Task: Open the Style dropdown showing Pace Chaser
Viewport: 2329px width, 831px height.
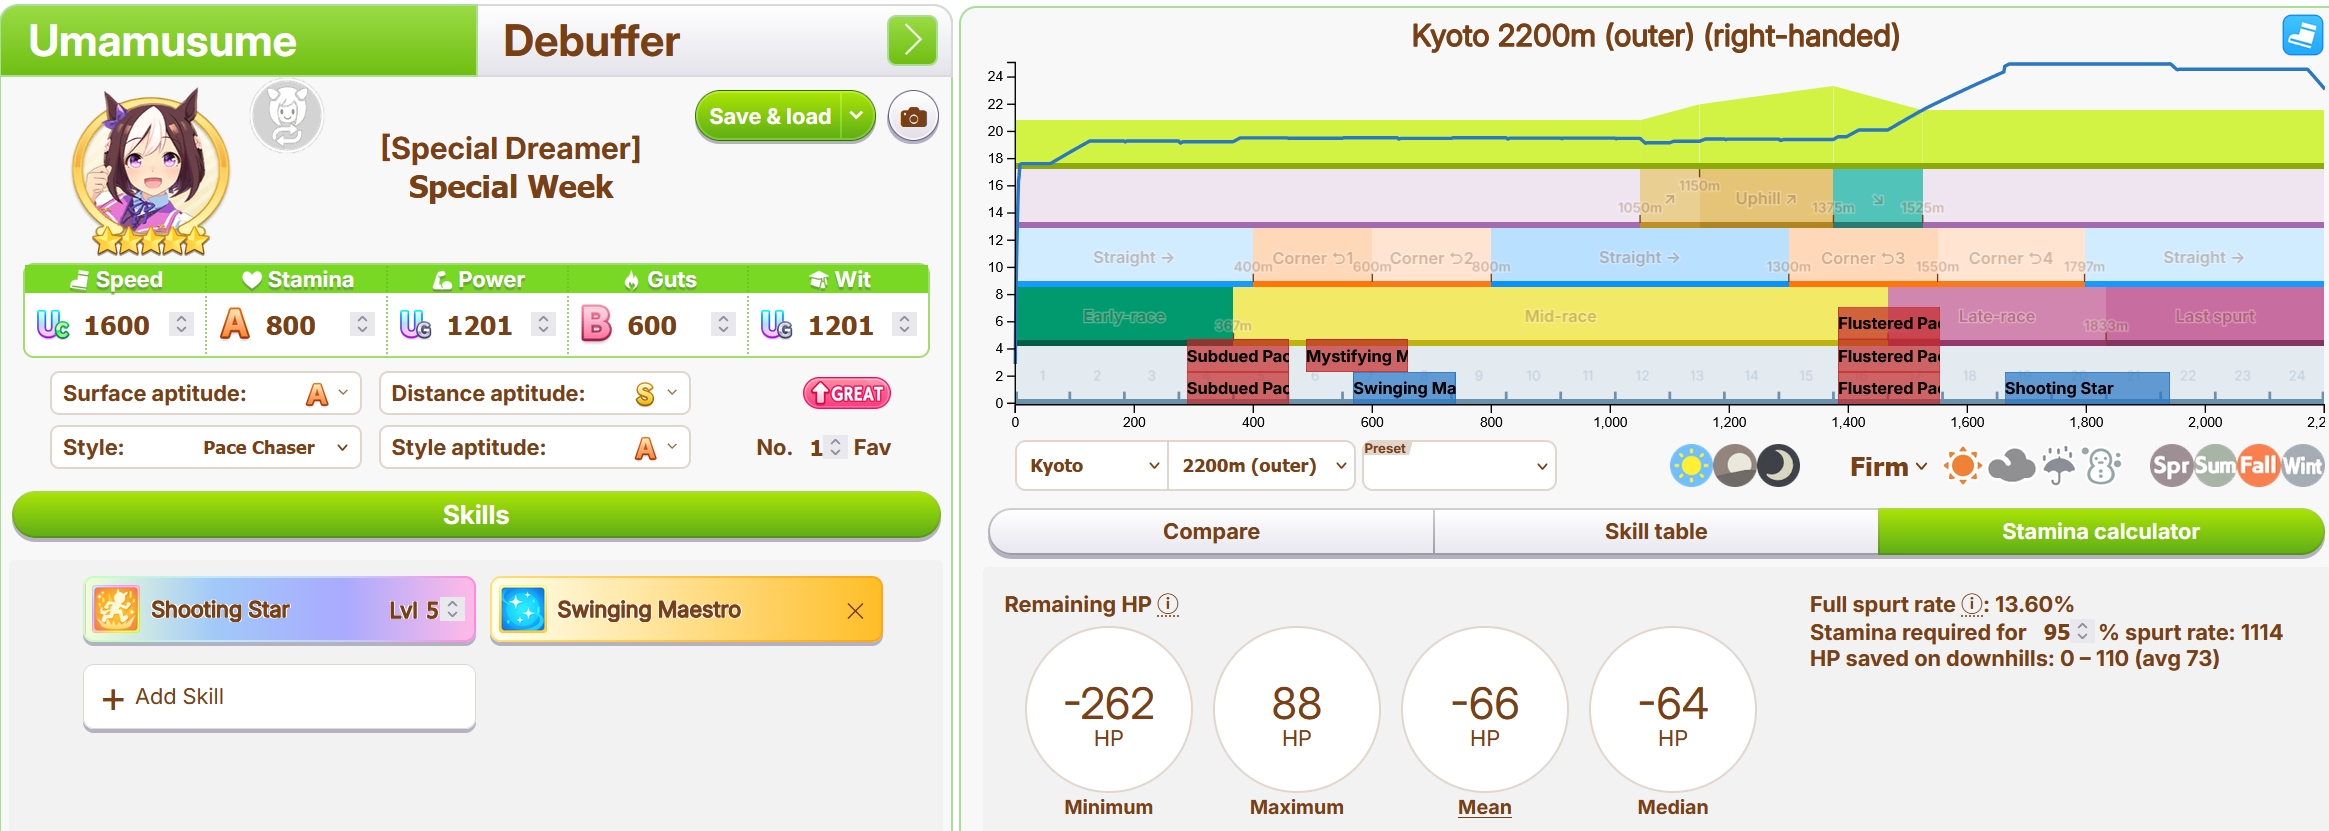Action: (x=206, y=447)
